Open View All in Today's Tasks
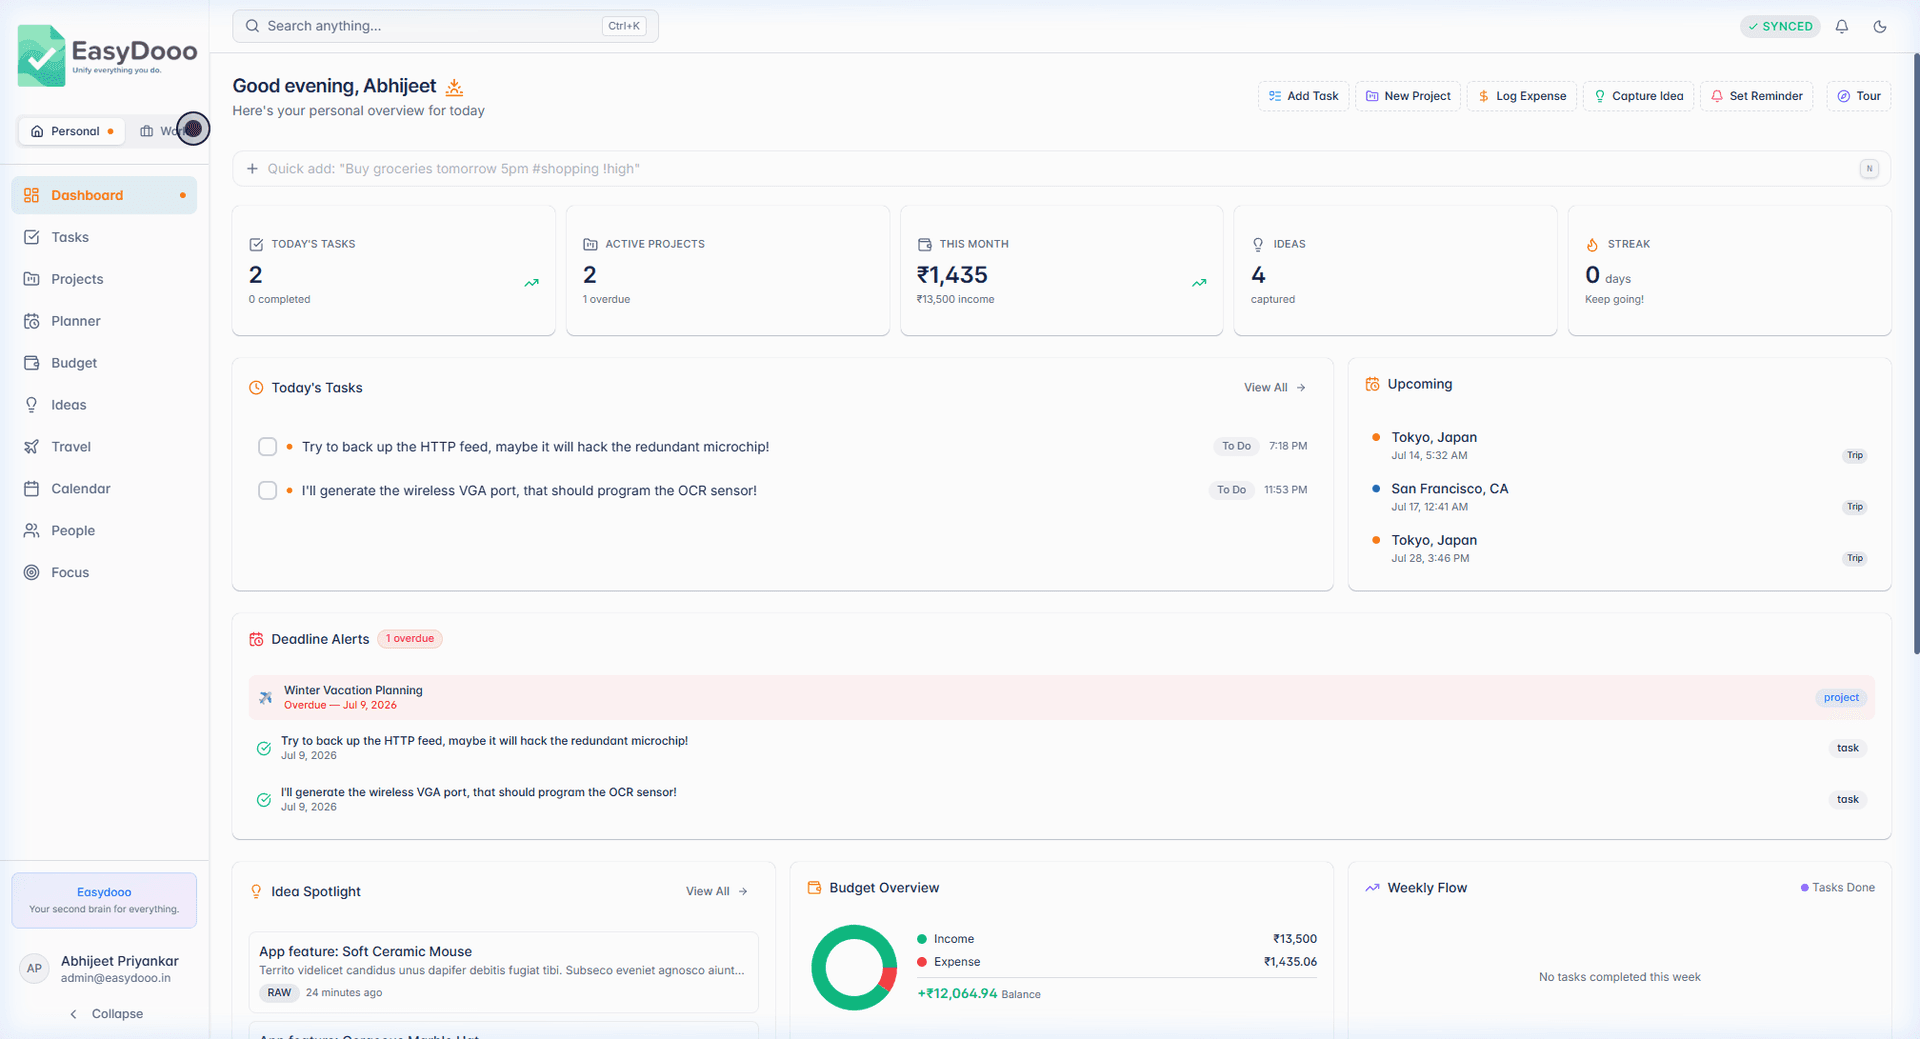 pos(1275,388)
